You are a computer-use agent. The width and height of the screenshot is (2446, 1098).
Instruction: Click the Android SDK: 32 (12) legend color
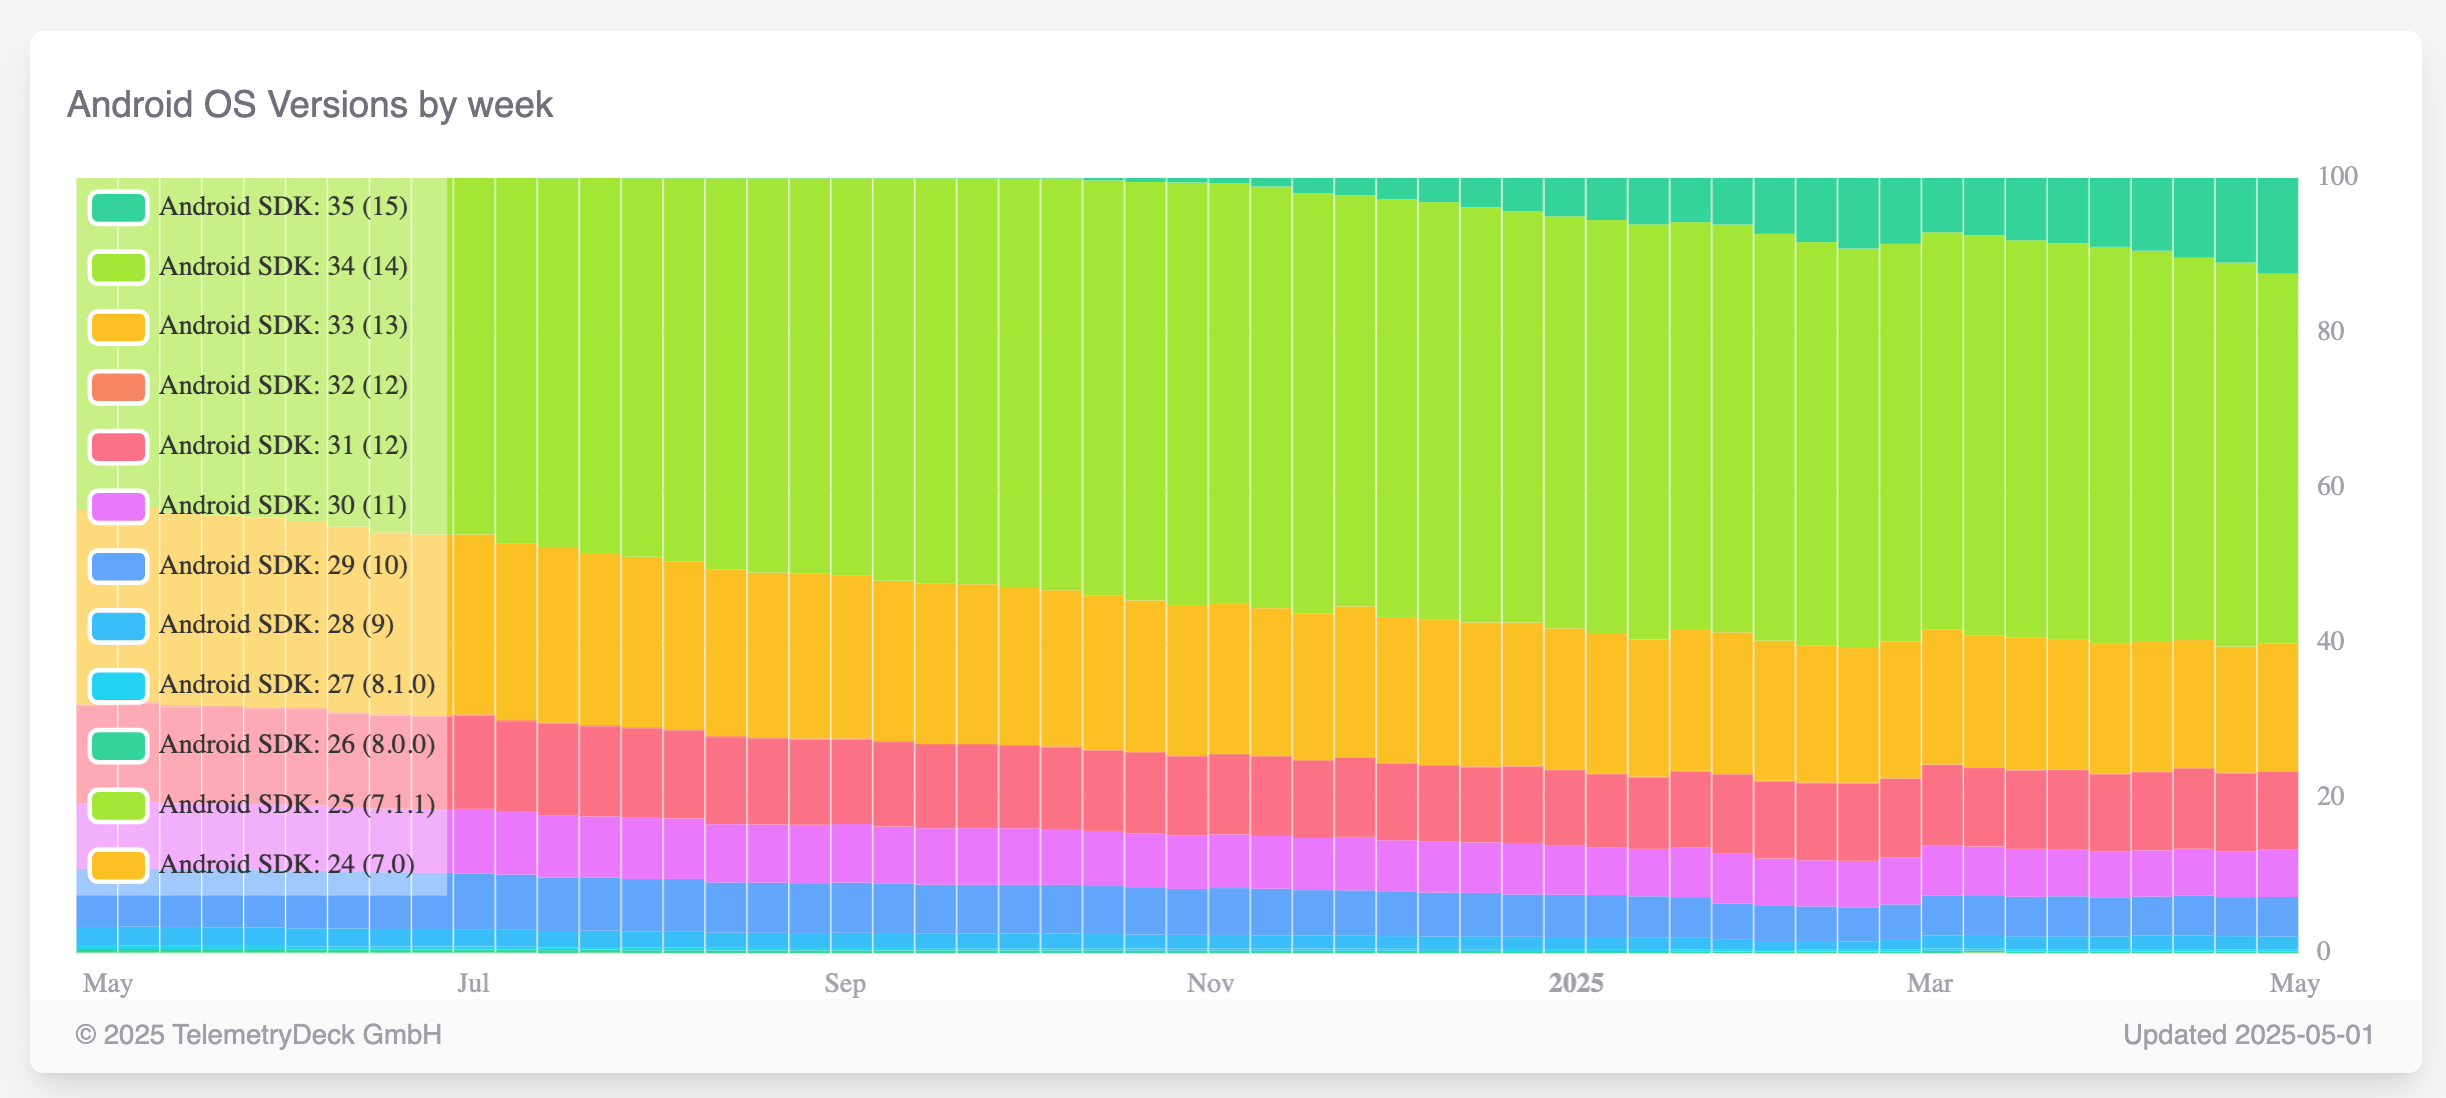(x=119, y=386)
